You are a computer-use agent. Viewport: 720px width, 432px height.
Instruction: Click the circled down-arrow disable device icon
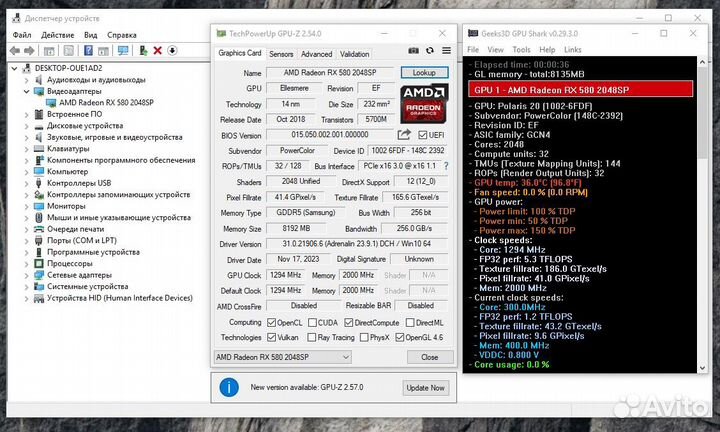point(172,50)
